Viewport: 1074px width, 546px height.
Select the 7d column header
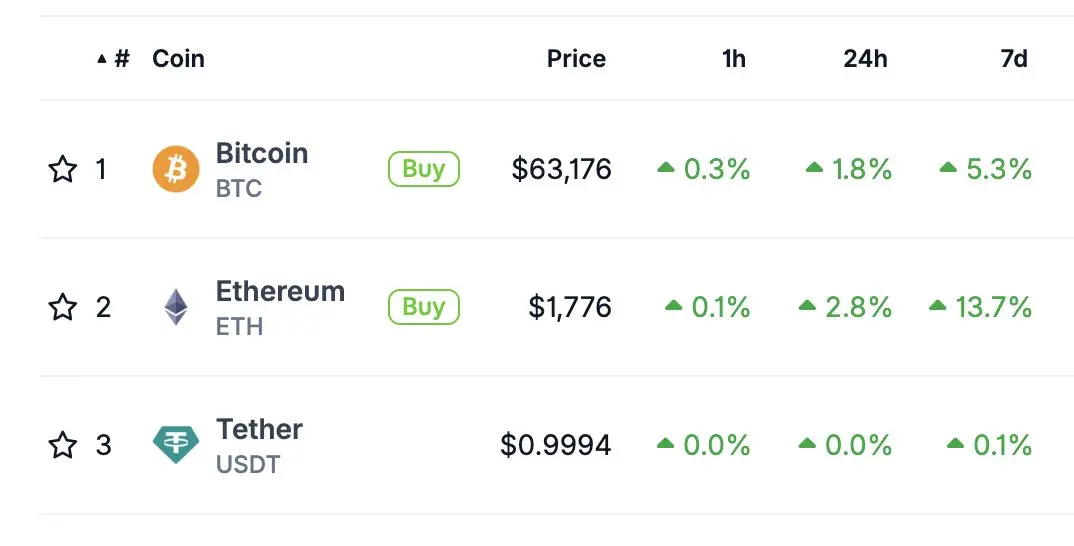(1014, 59)
